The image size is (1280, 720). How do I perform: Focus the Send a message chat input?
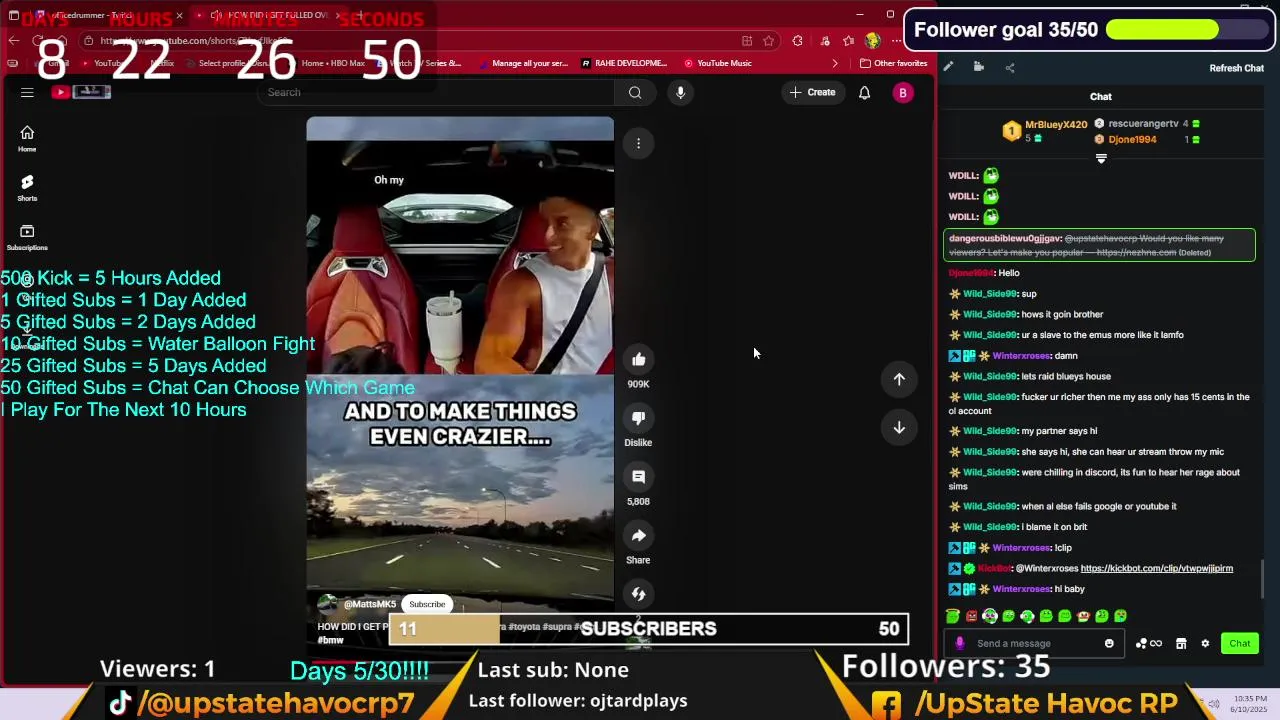1035,643
